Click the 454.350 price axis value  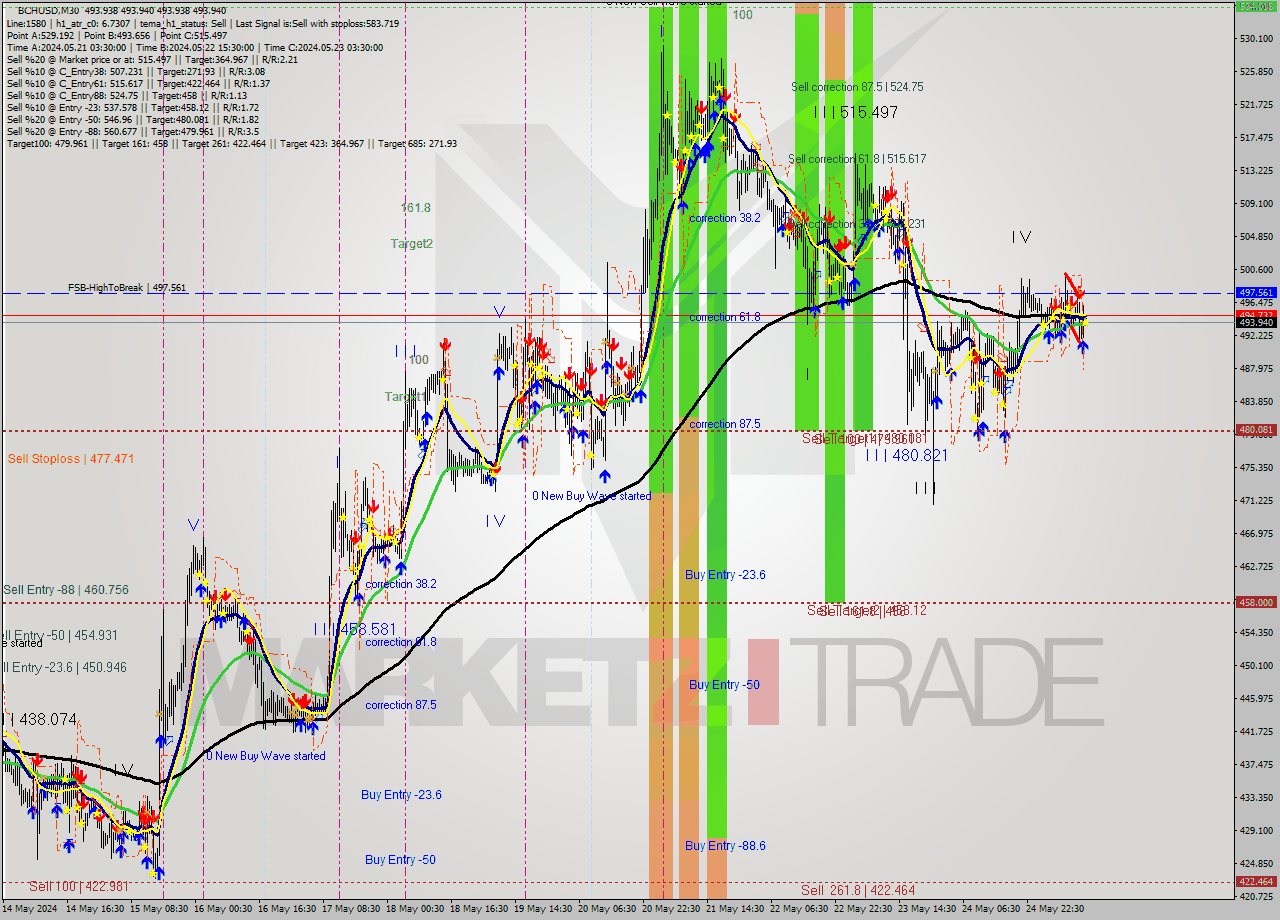(x=1256, y=632)
